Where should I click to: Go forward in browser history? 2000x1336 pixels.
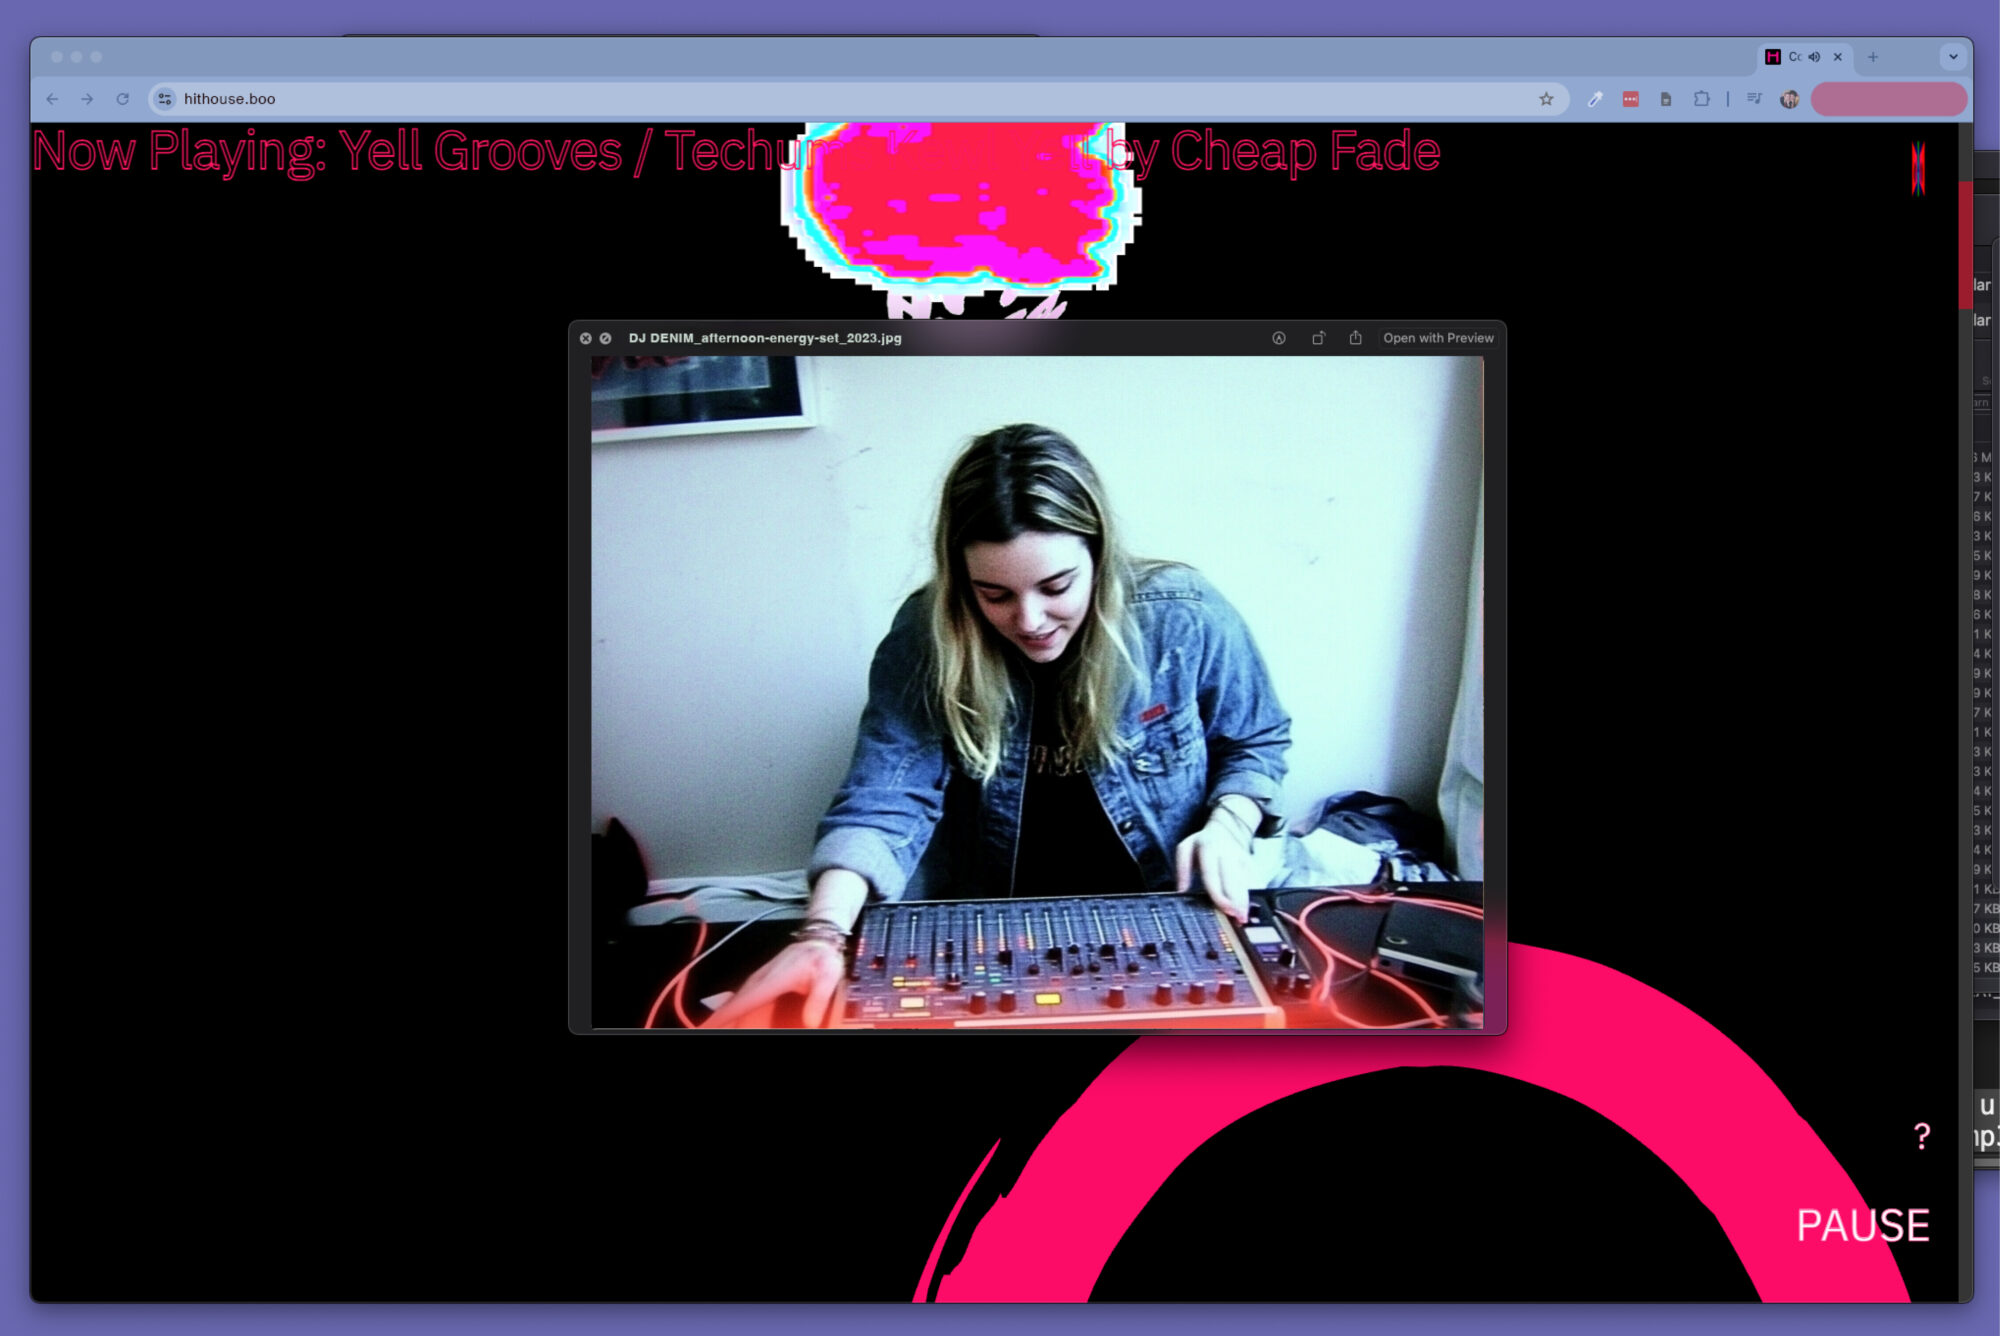click(x=87, y=99)
